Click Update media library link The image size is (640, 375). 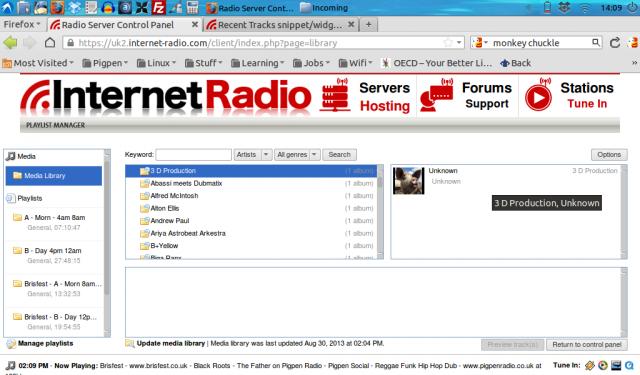(171, 344)
